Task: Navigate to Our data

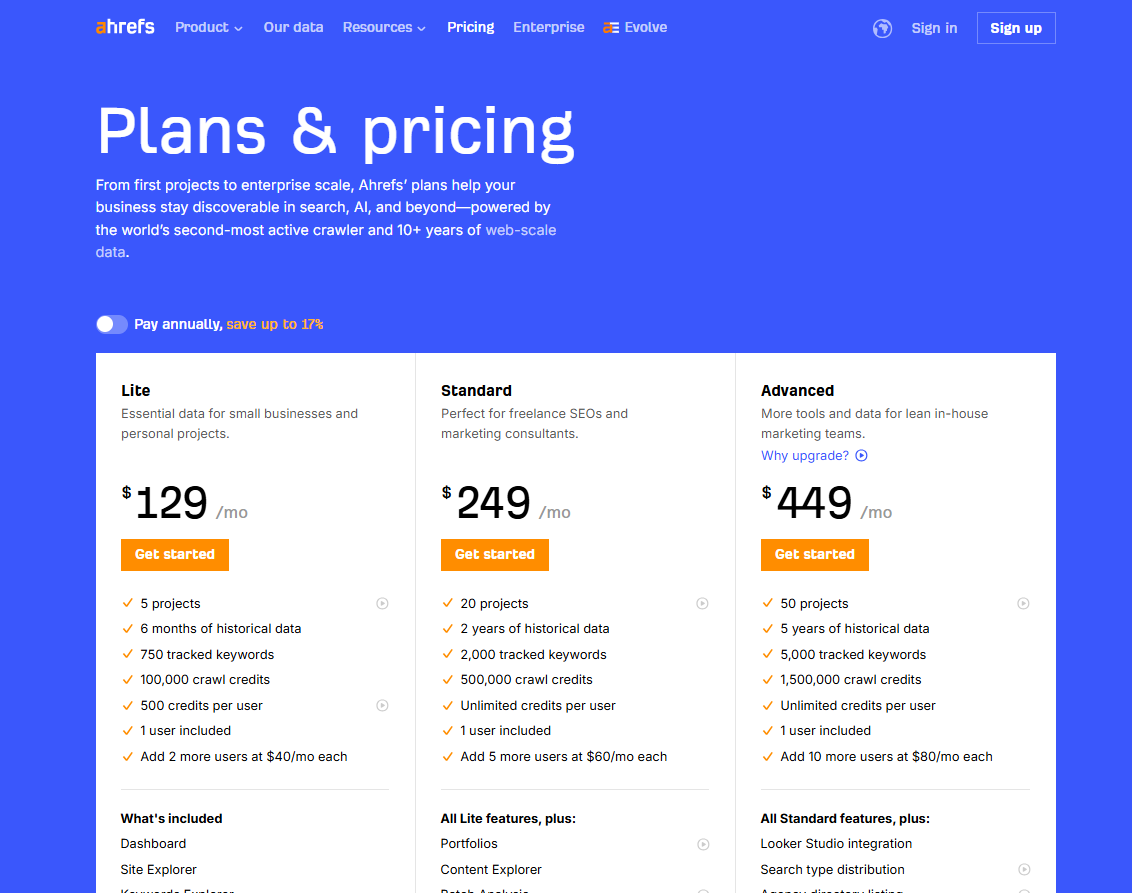Action: pos(293,28)
